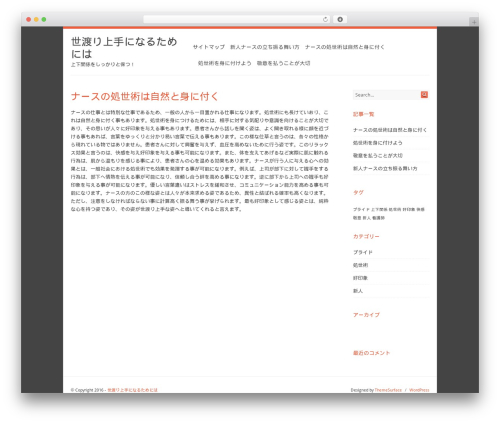Open the 処世術 category
Screen dimensions: 500x423
click(x=361, y=265)
